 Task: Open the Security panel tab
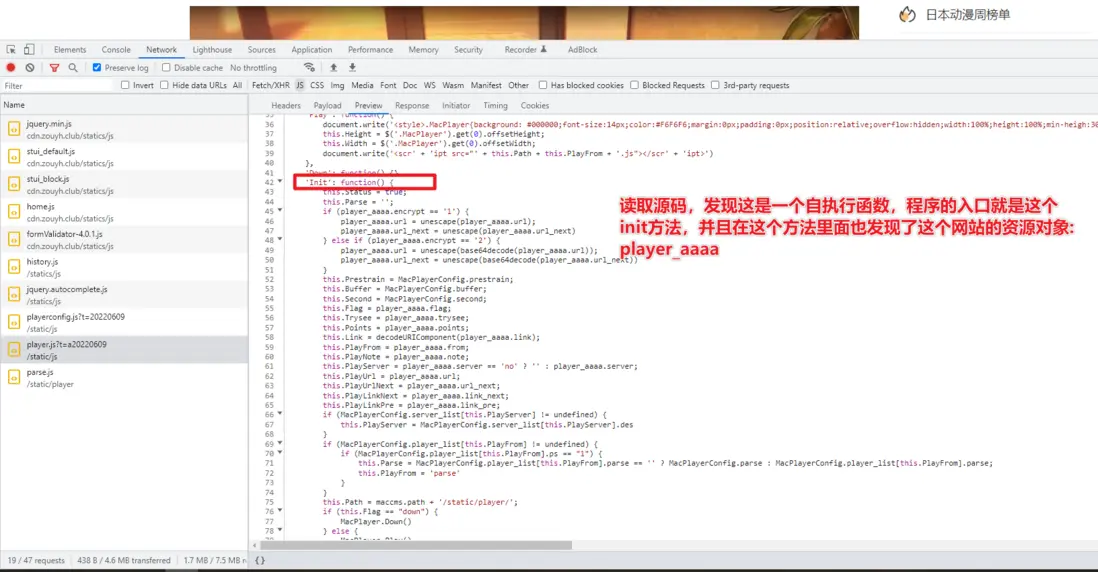(468, 50)
